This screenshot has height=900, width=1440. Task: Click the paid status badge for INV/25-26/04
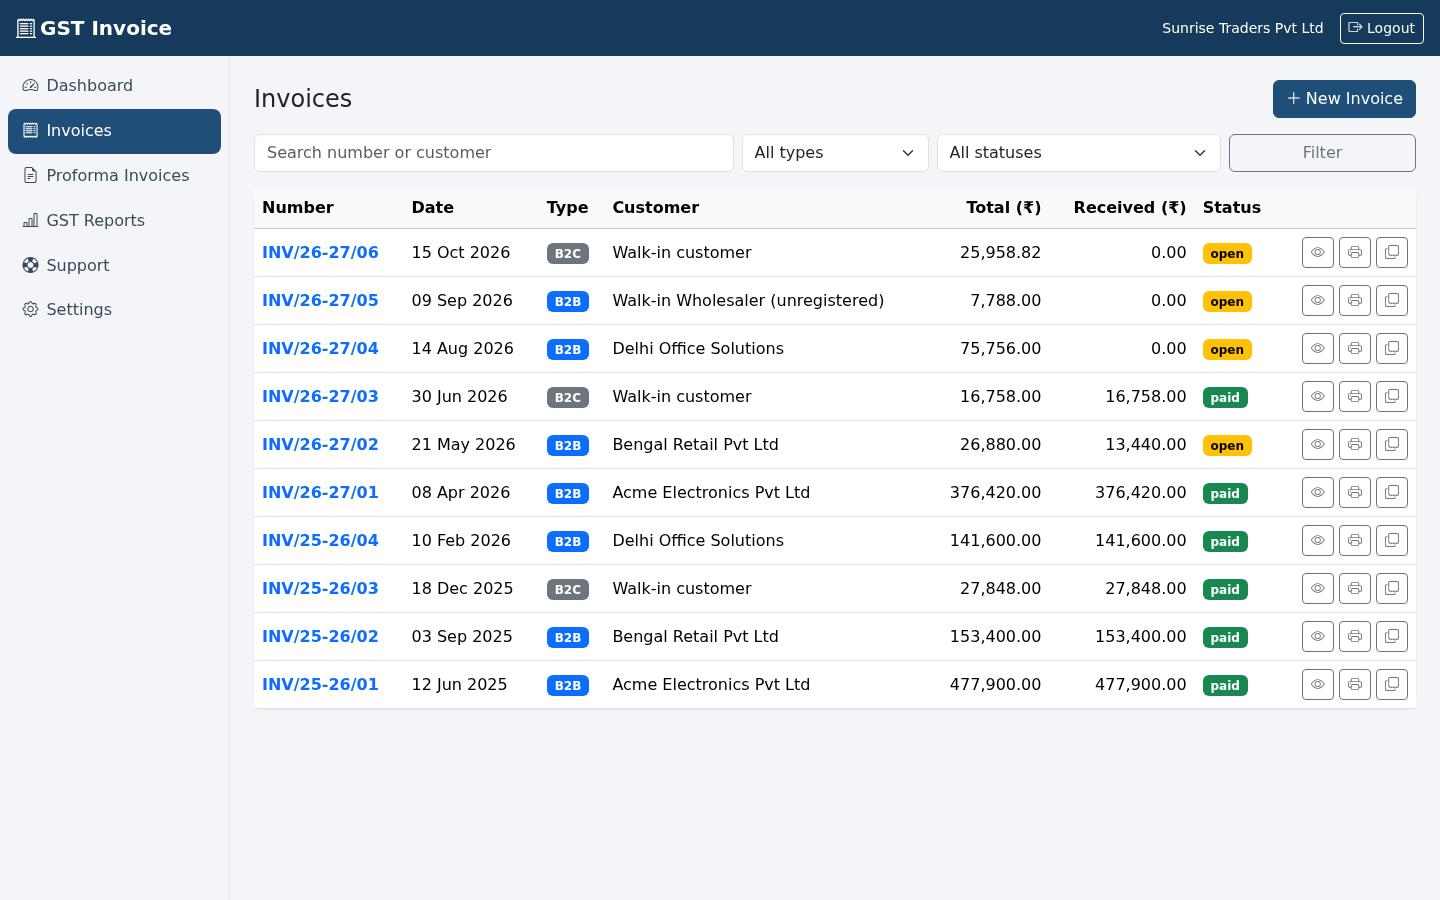point(1225,542)
